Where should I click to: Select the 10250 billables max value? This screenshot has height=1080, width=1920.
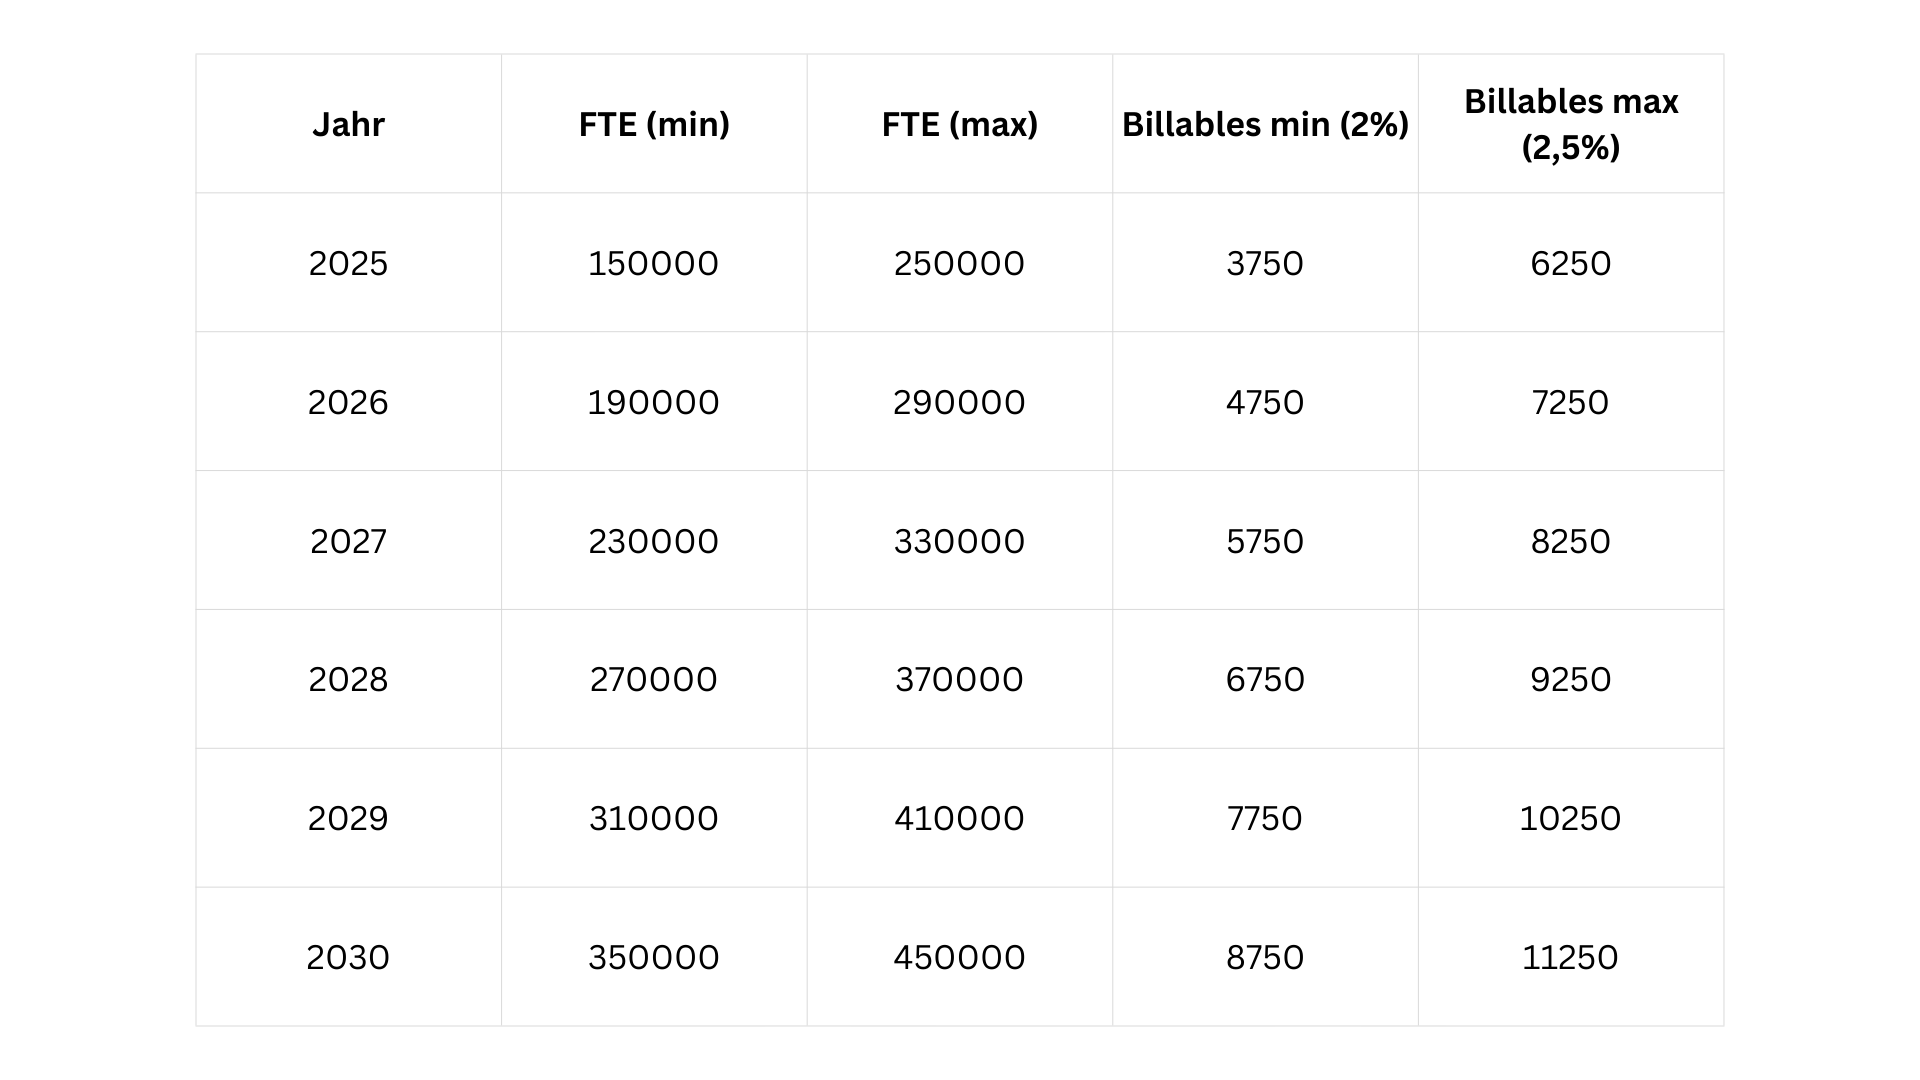tap(1570, 818)
